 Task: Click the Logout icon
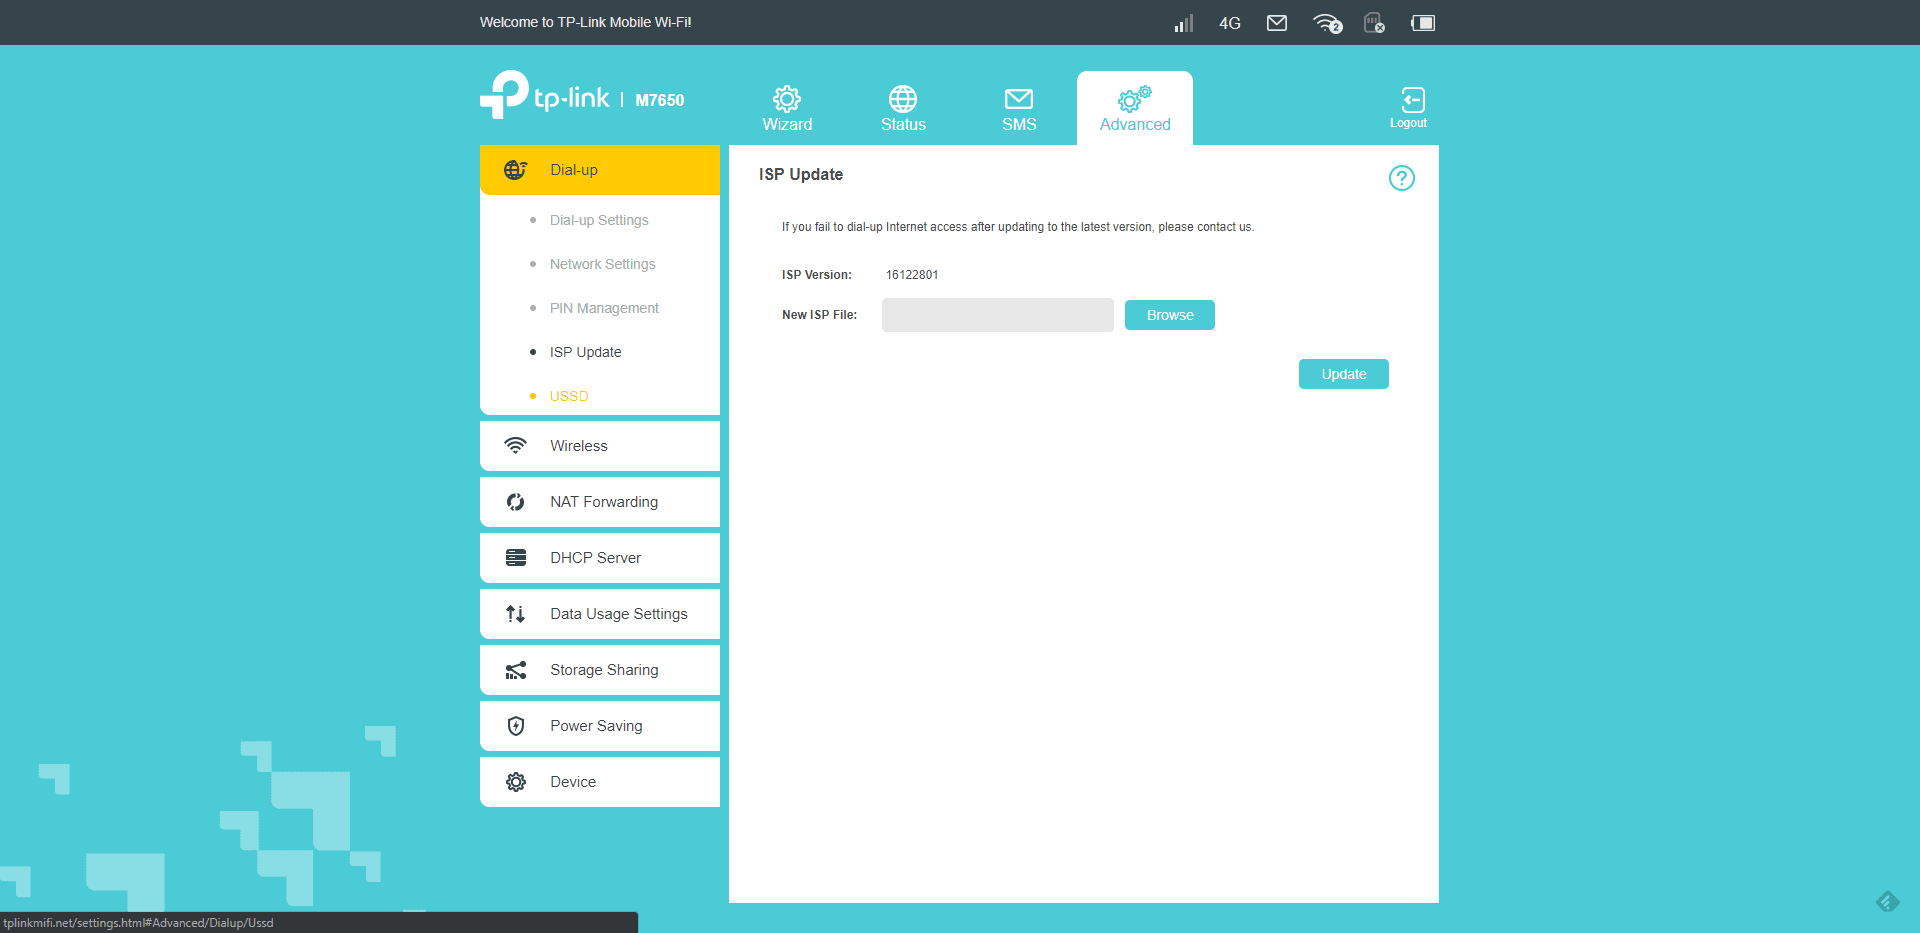point(1409,106)
